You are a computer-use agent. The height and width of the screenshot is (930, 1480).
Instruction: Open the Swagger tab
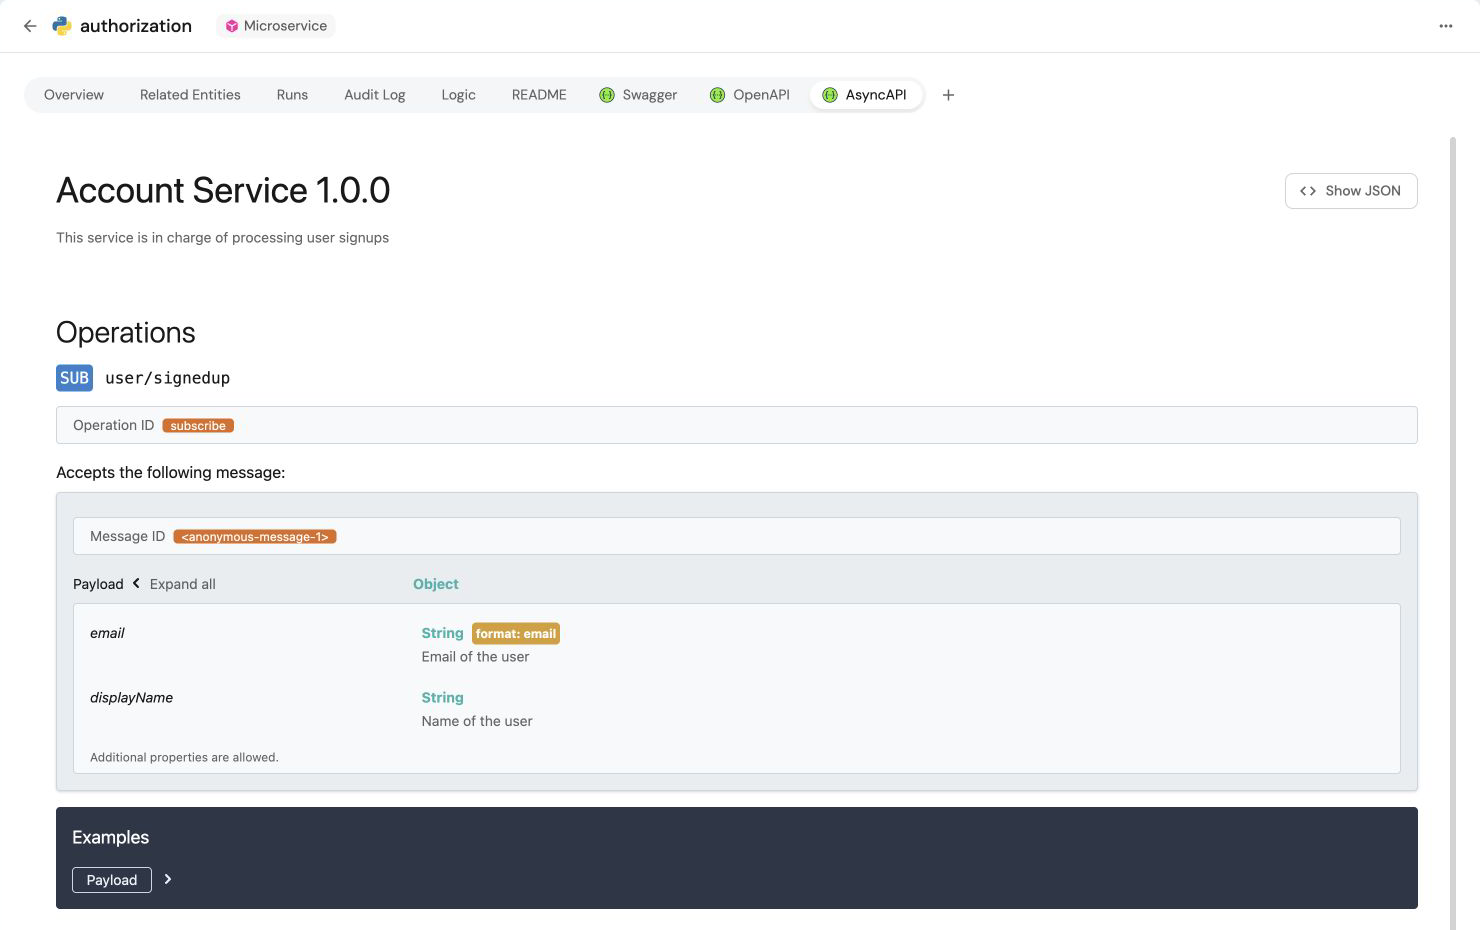click(x=638, y=95)
